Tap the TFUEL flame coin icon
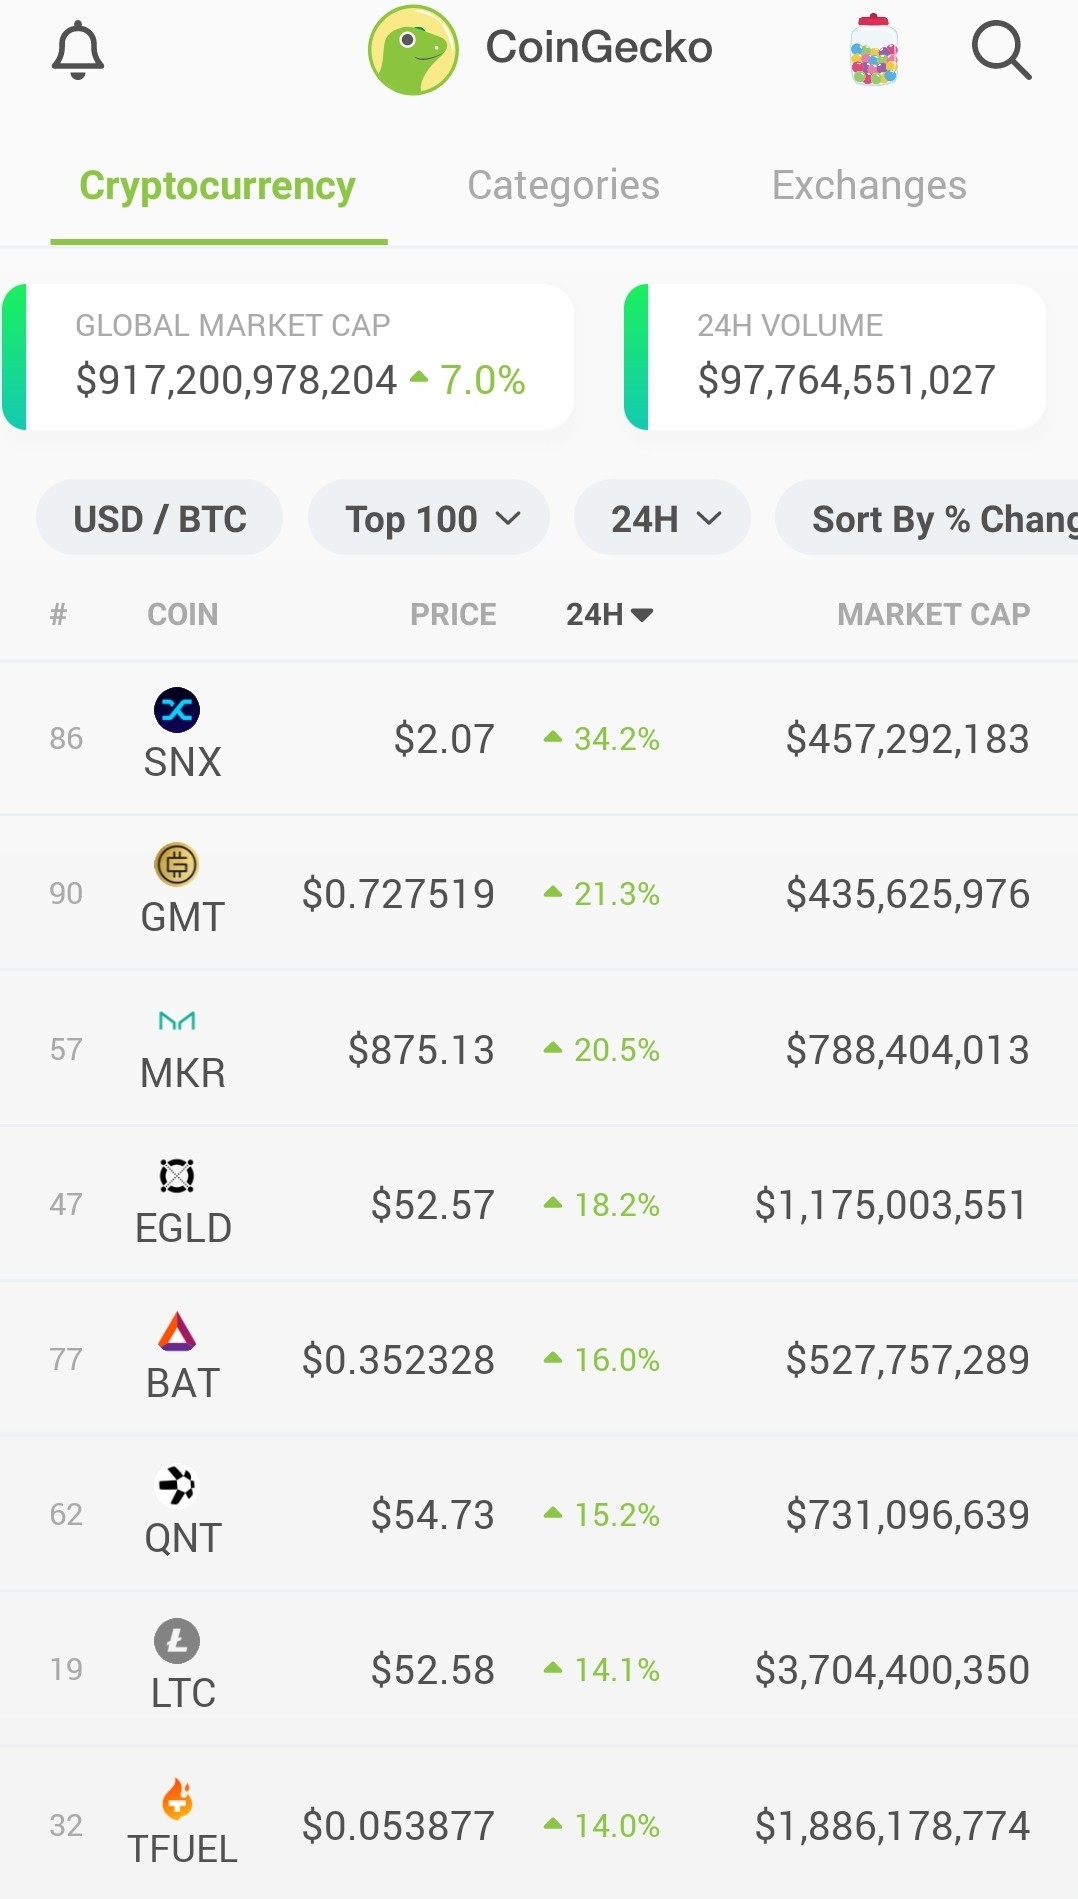 (x=177, y=1797)
